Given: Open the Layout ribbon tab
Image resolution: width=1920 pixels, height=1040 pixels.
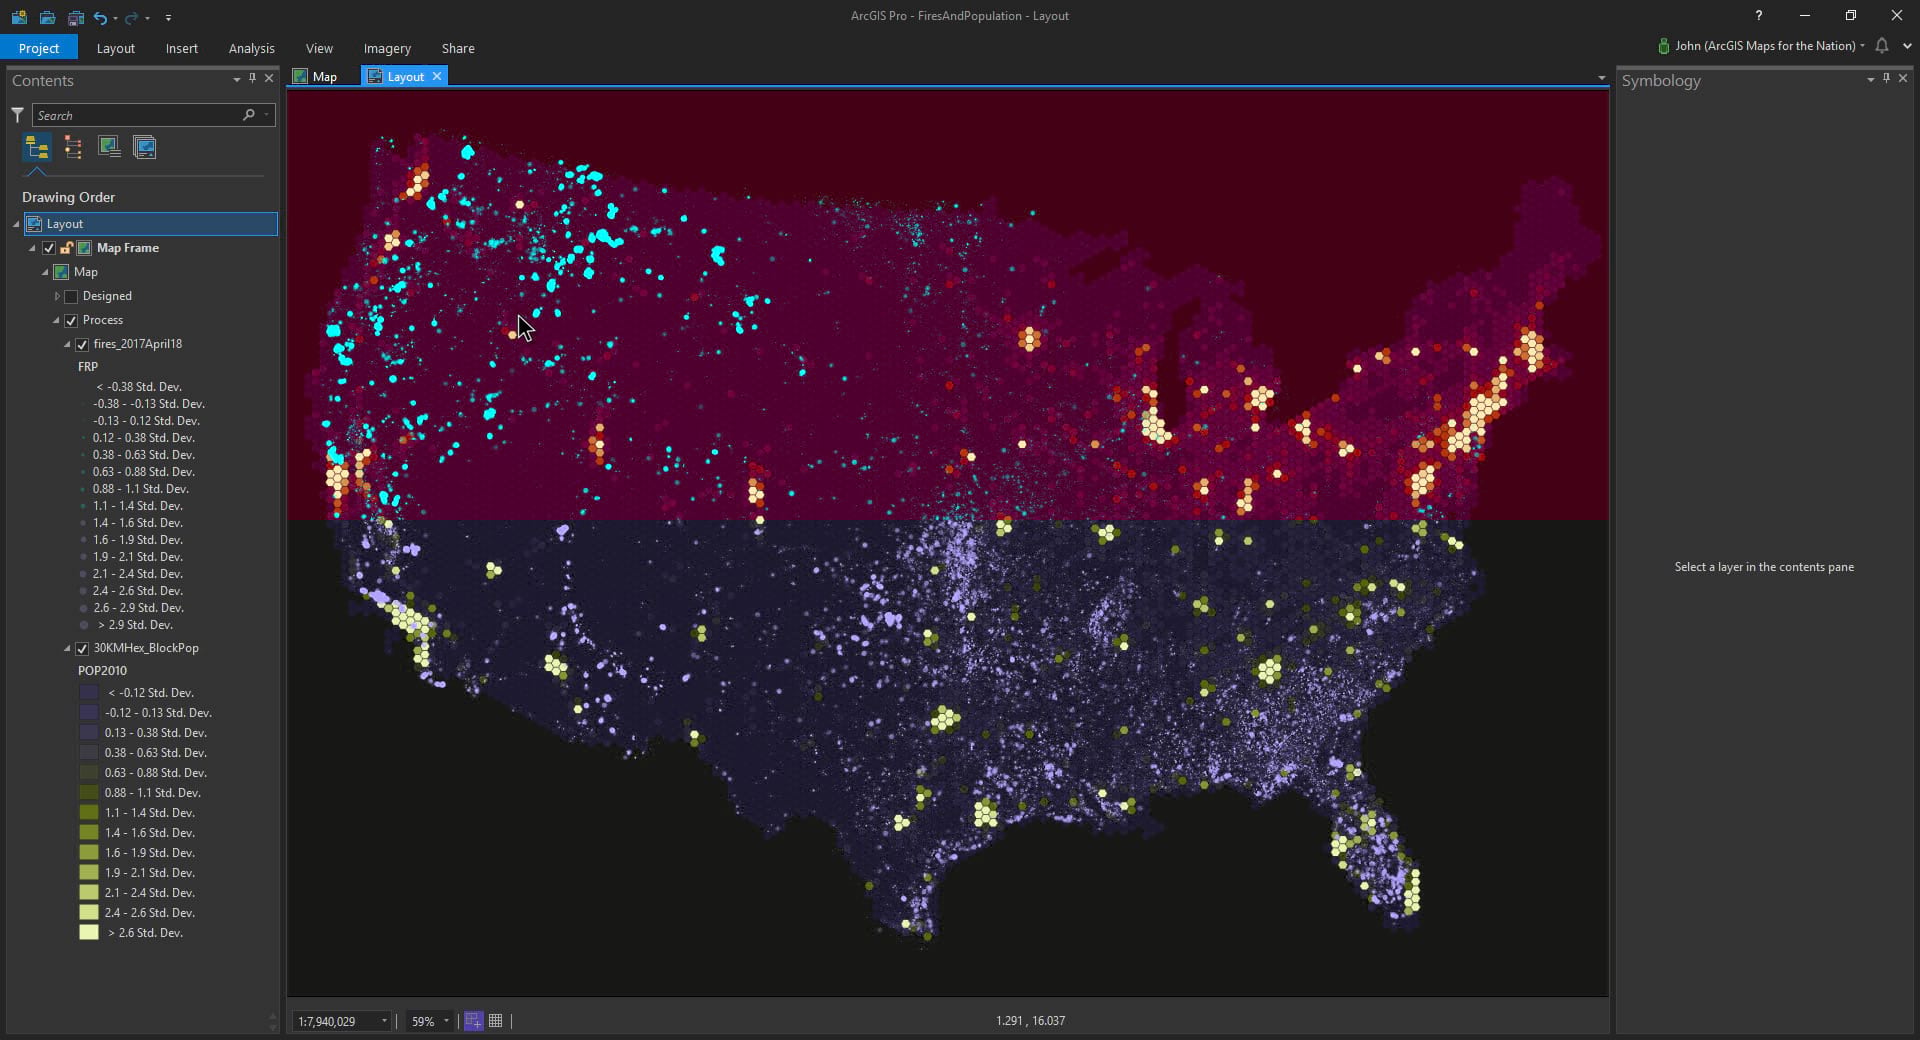Looking at the screenshot, I should click(x=116, y=48).
